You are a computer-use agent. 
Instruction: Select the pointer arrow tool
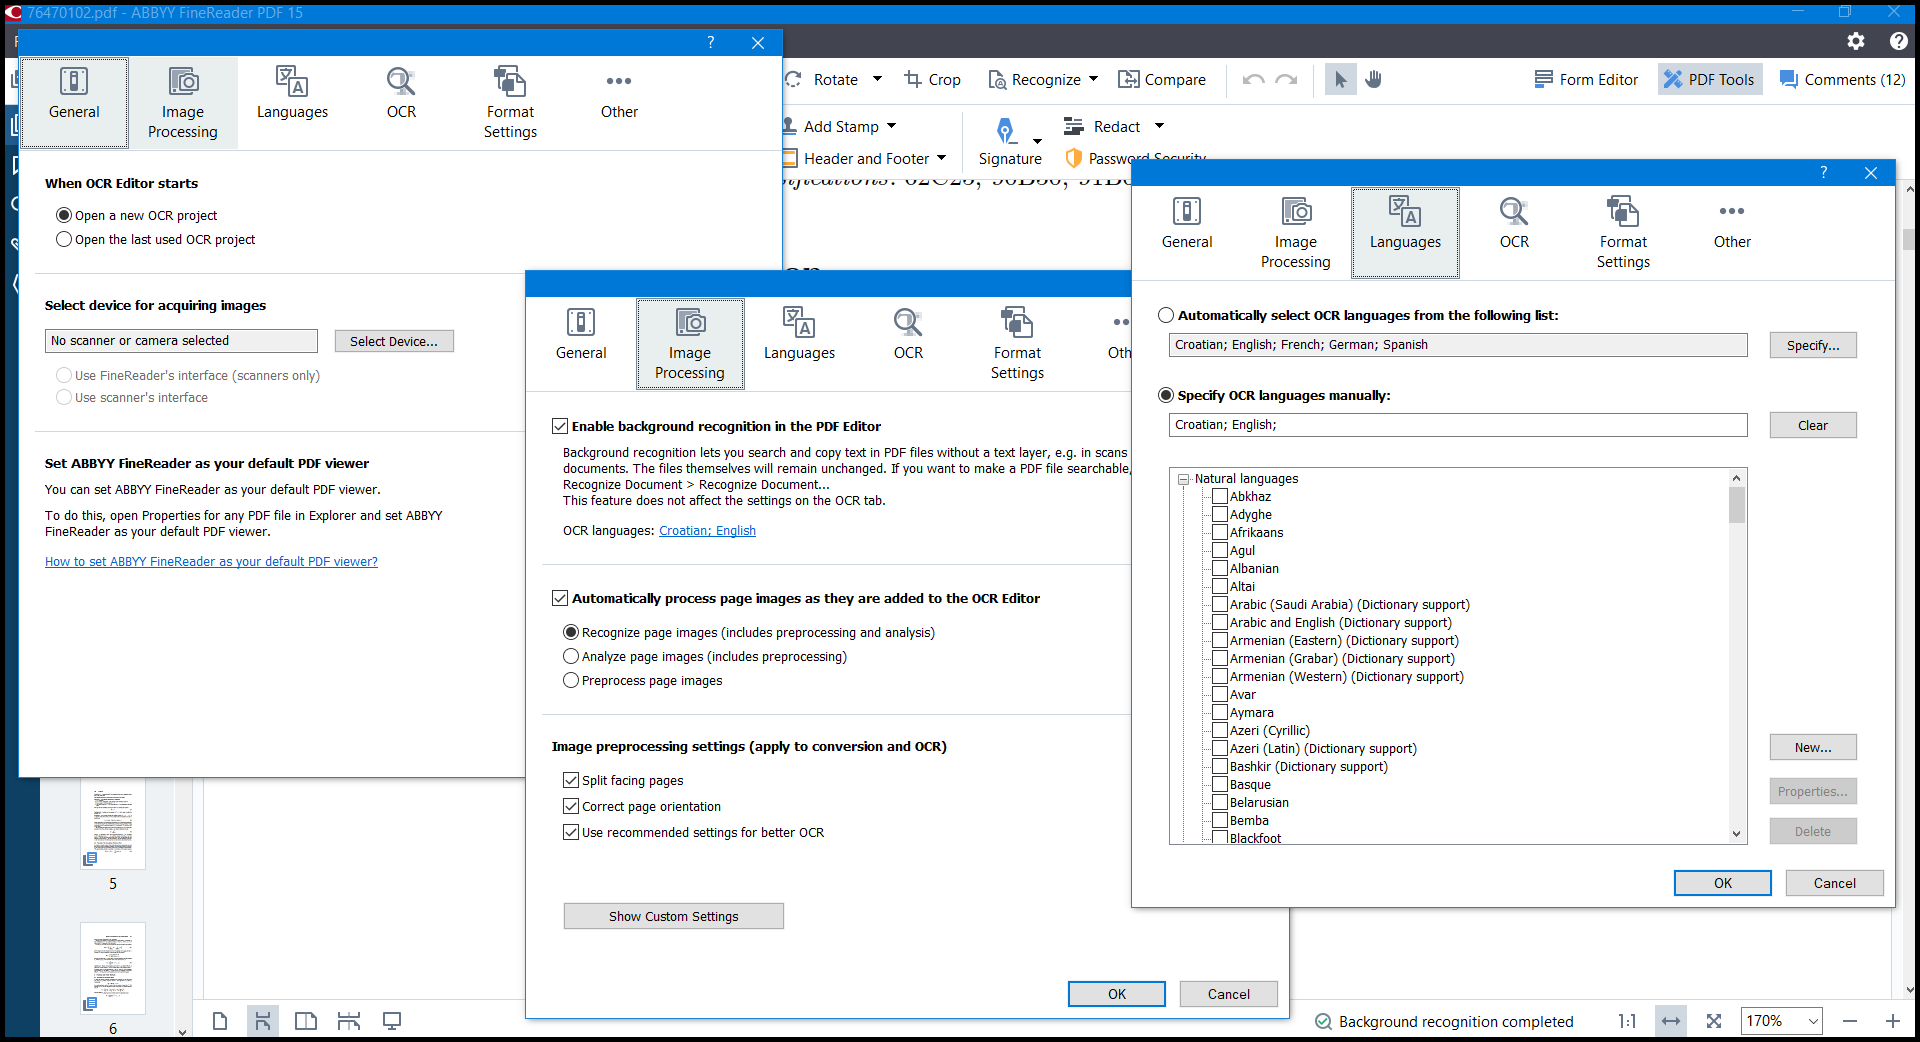point(1340,80)
